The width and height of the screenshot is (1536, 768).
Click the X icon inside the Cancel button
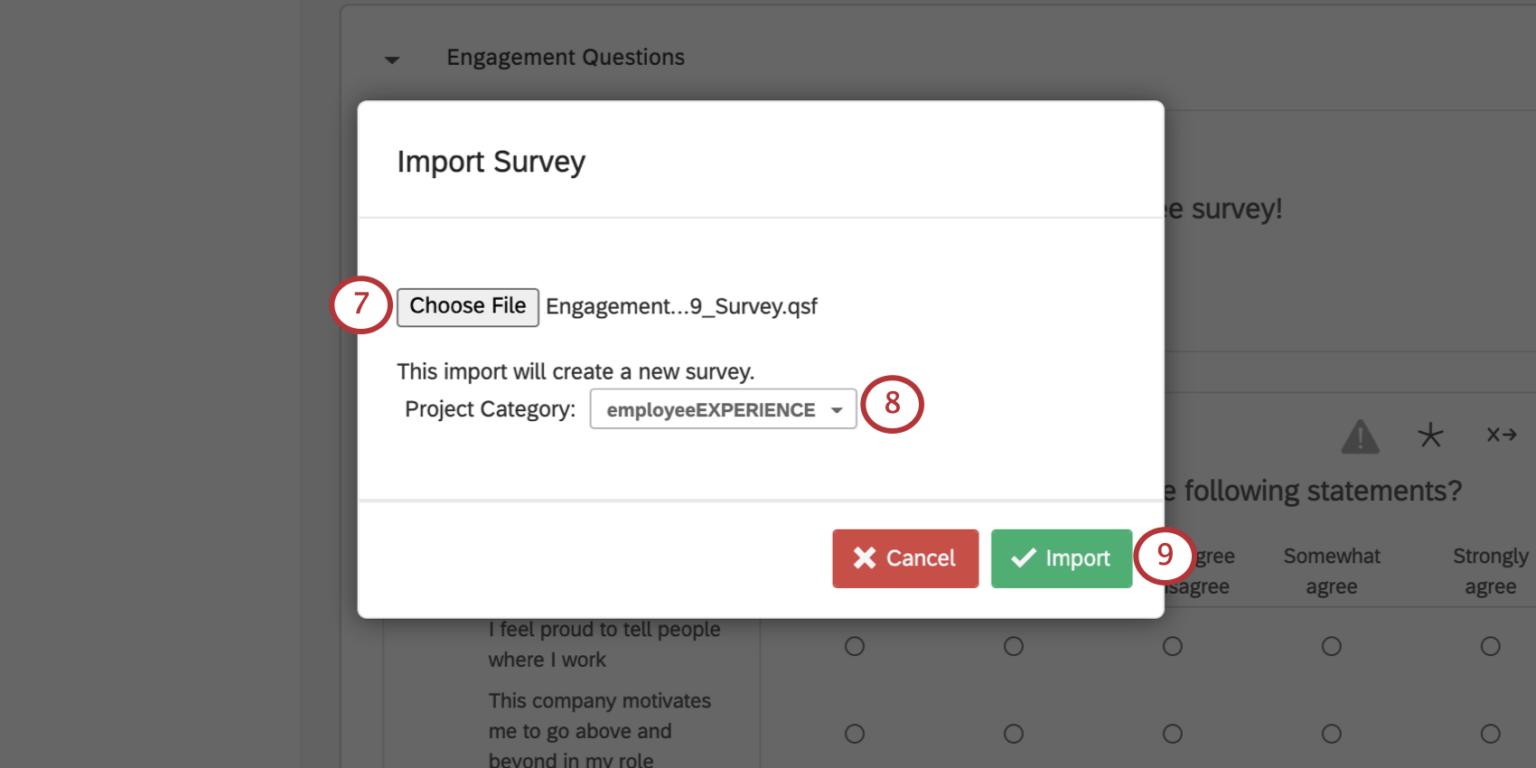868,559
